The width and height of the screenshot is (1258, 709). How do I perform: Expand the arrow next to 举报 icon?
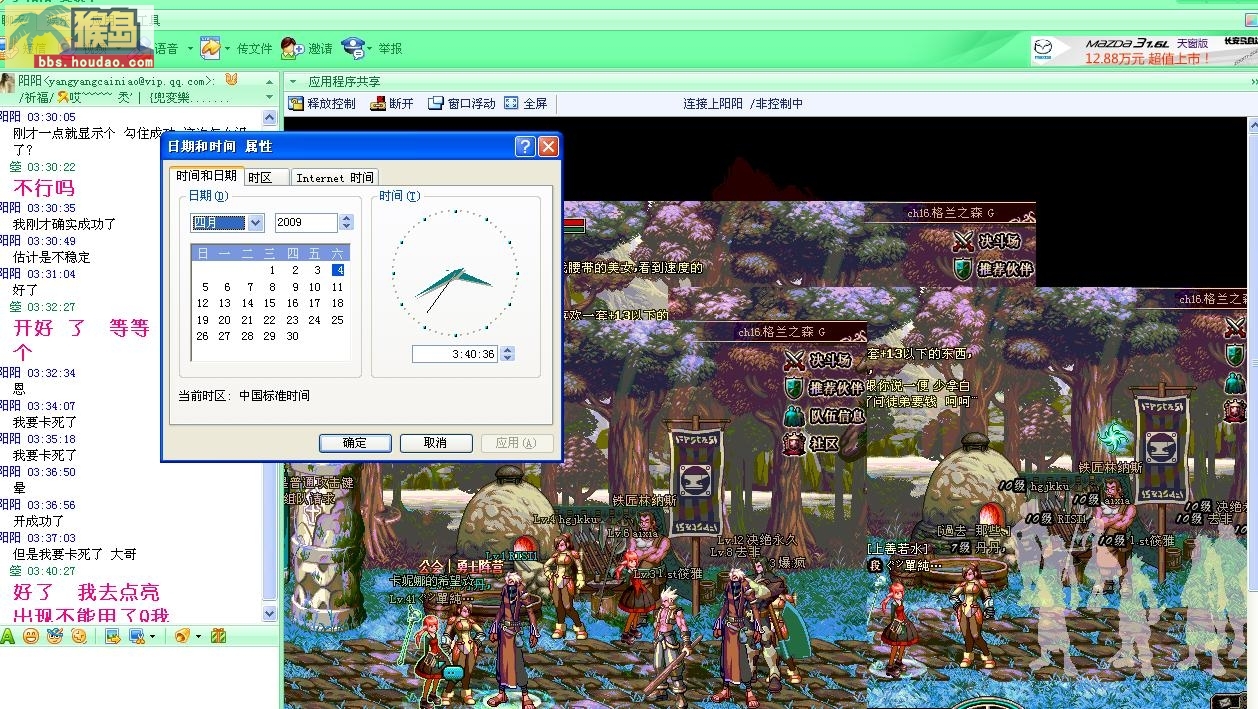[x=369, y=48]
